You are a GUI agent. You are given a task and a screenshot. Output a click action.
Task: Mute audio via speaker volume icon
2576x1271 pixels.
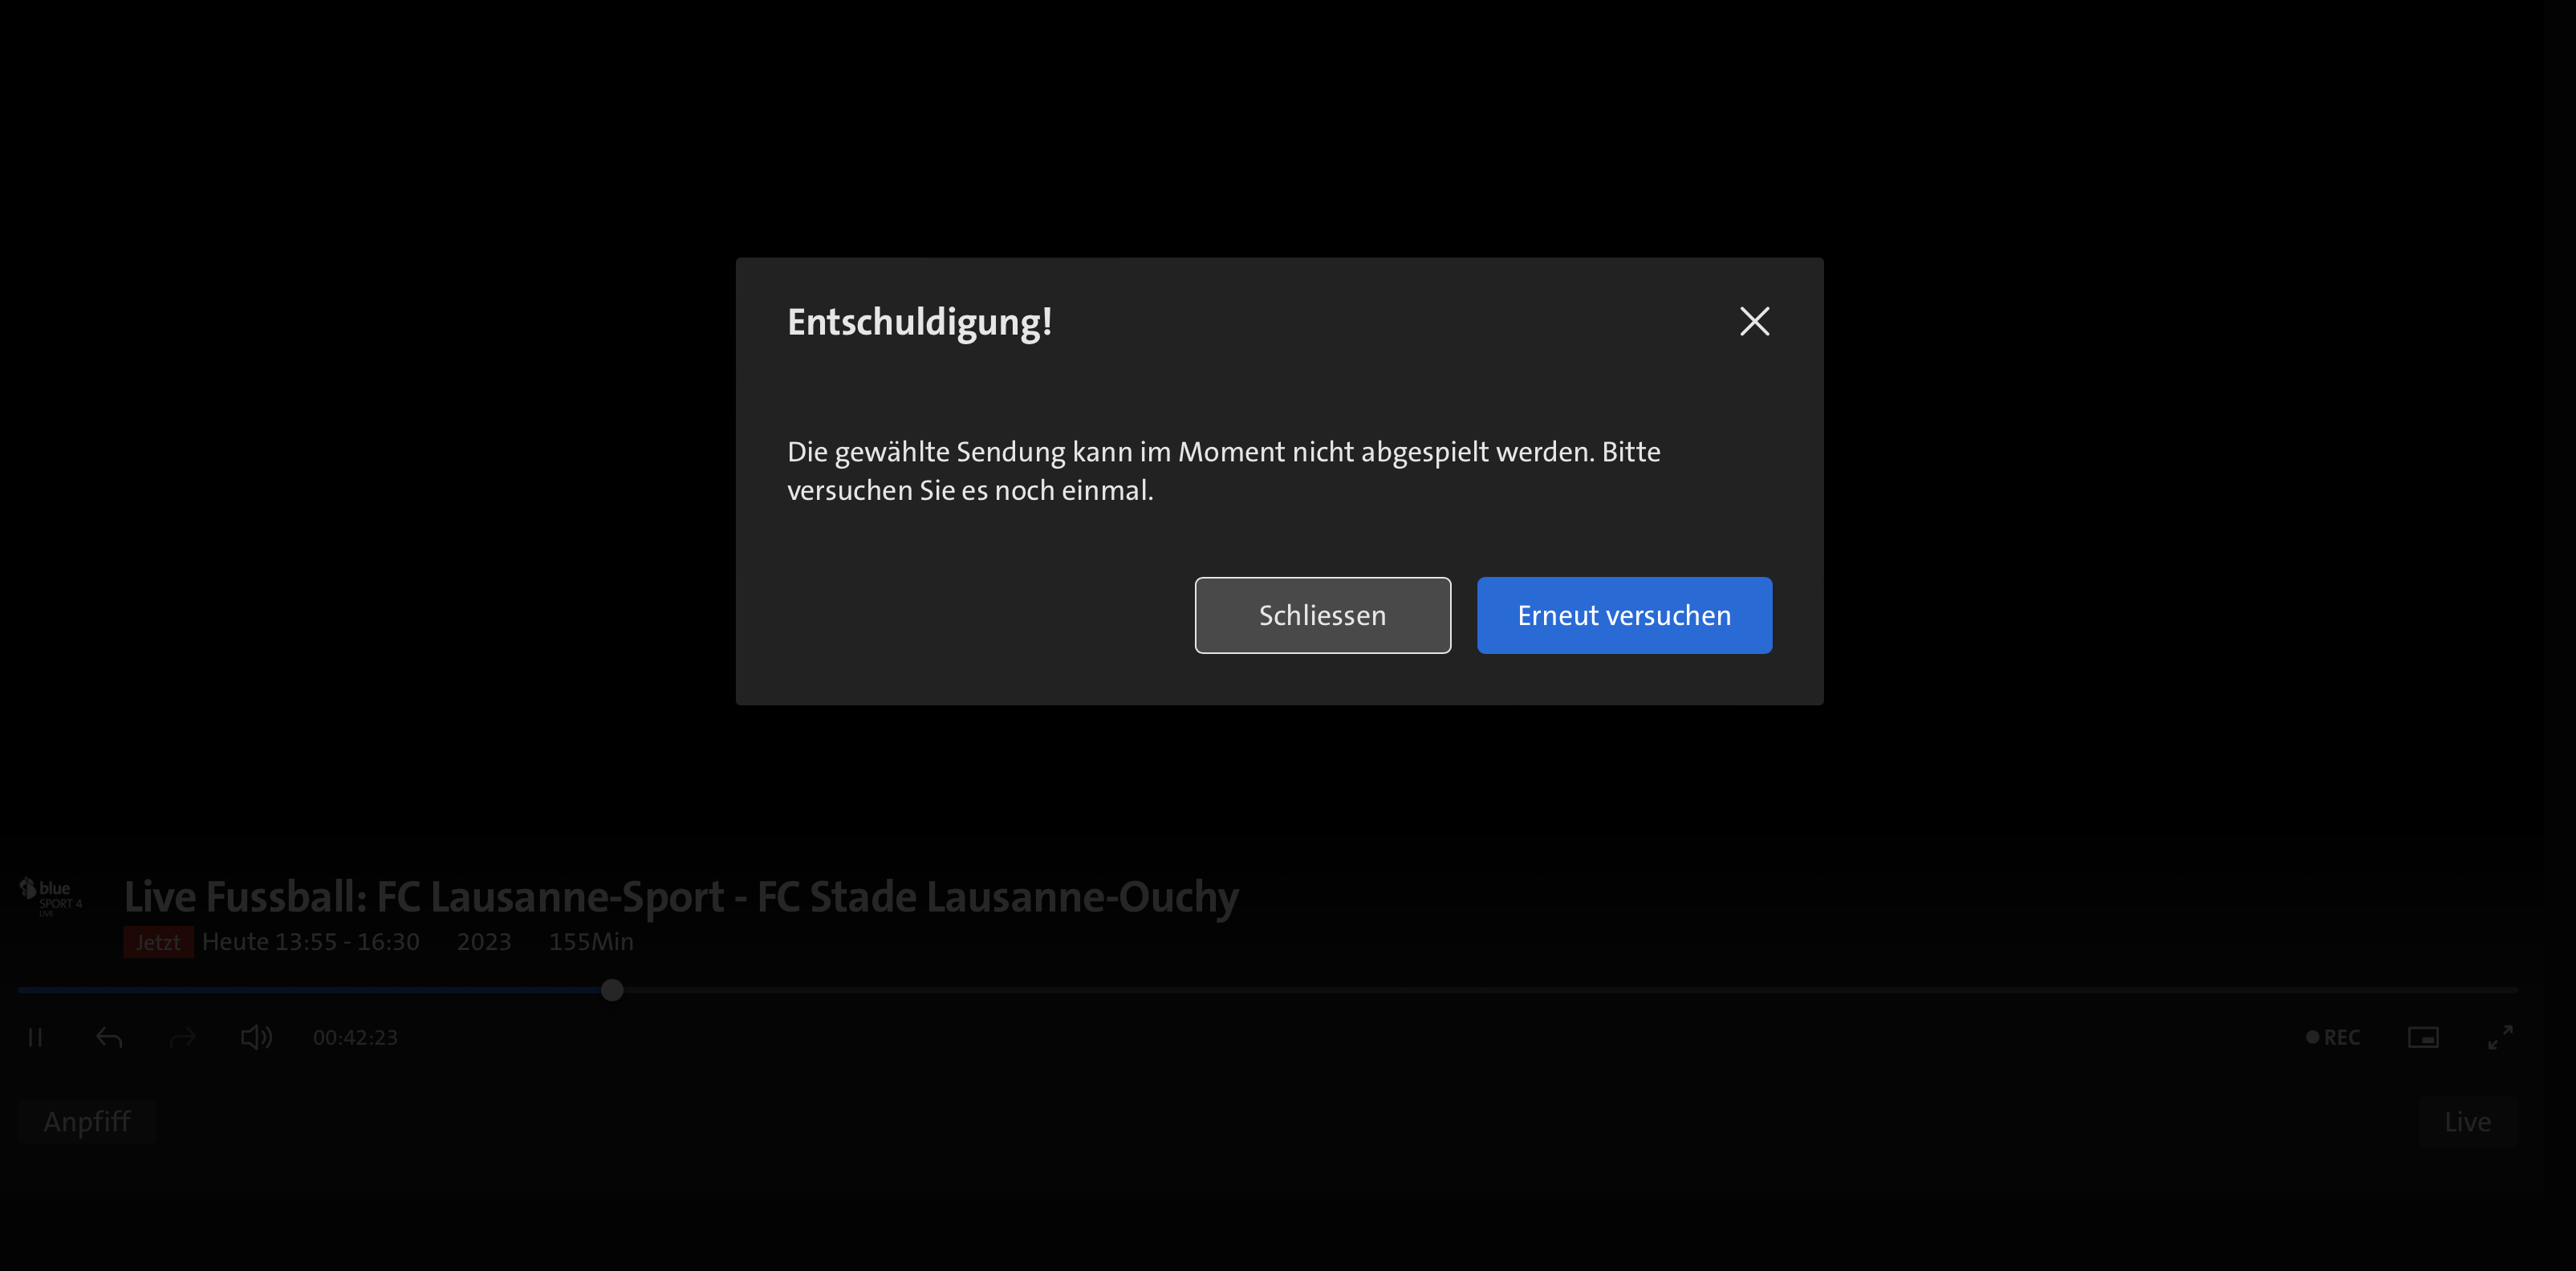256,1037
